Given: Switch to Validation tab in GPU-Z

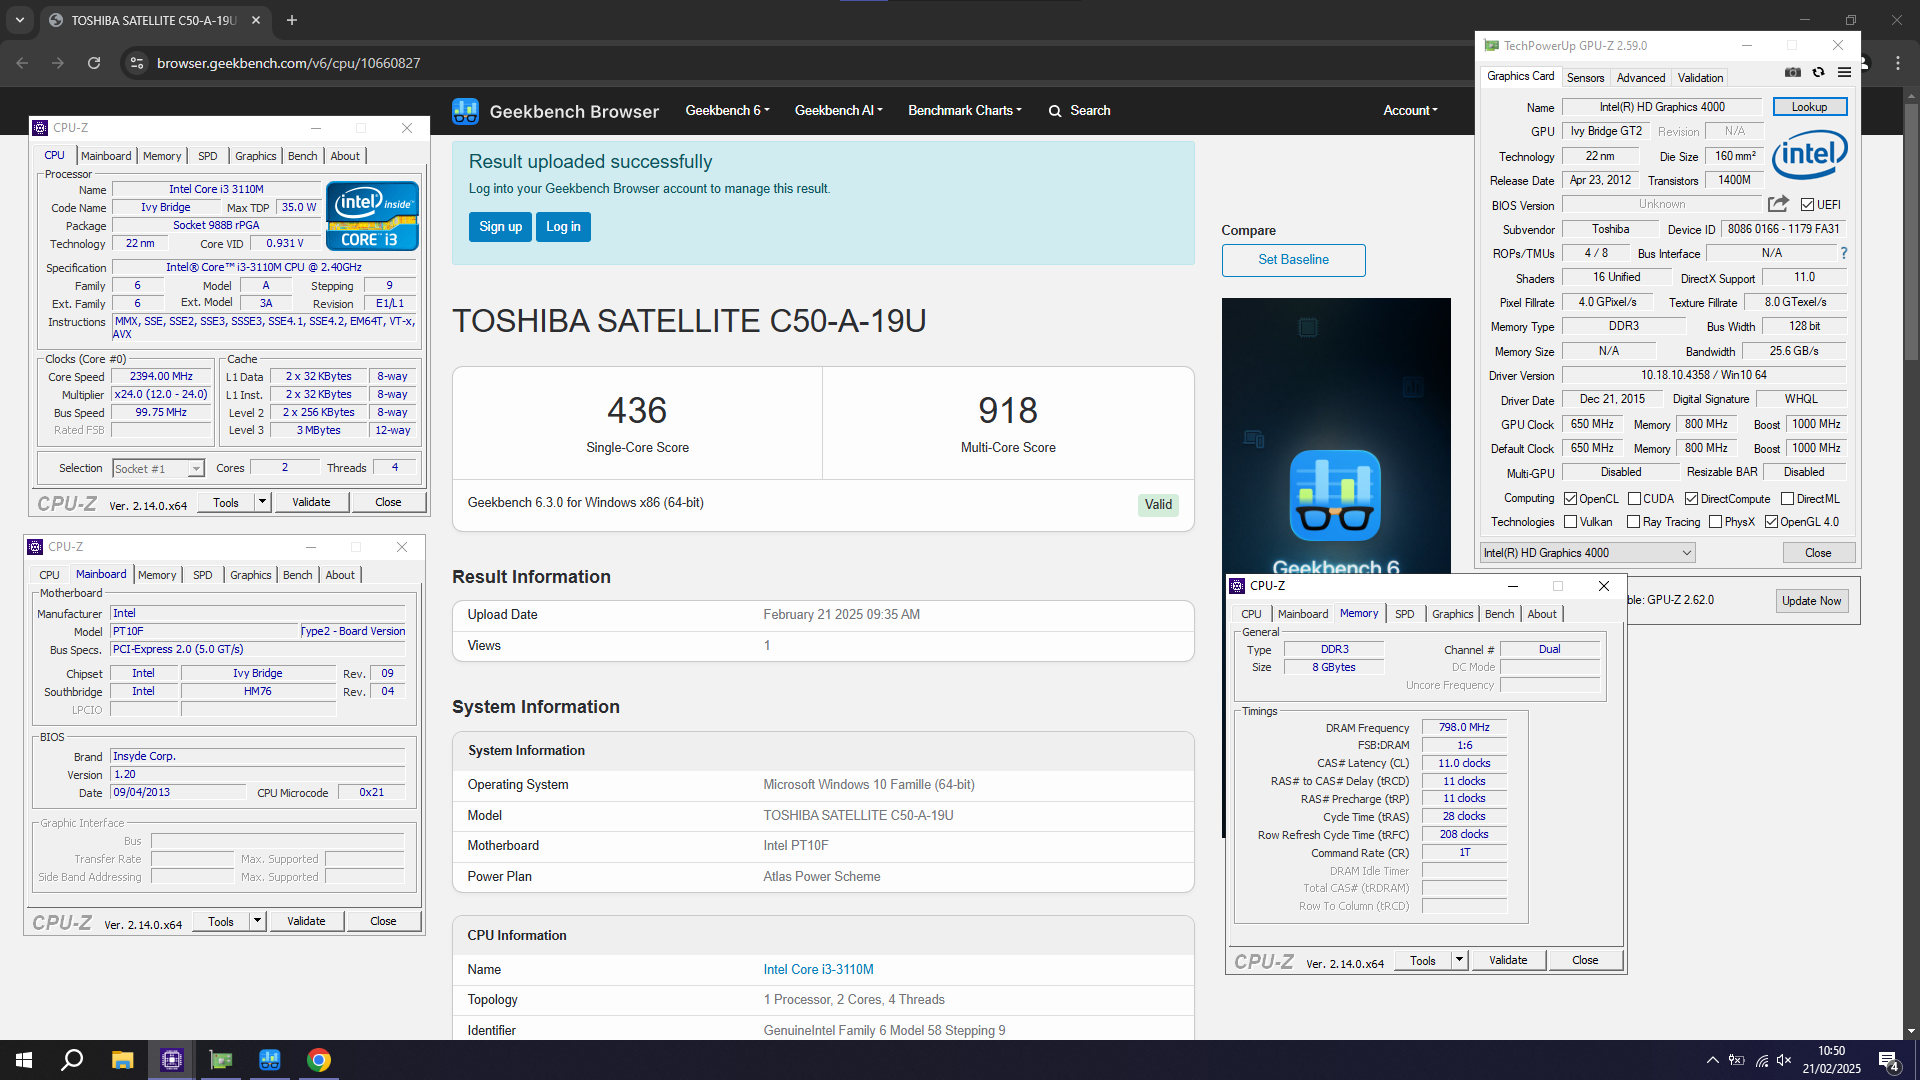Looking at the screenshot, I should (x=1700, y=78).
